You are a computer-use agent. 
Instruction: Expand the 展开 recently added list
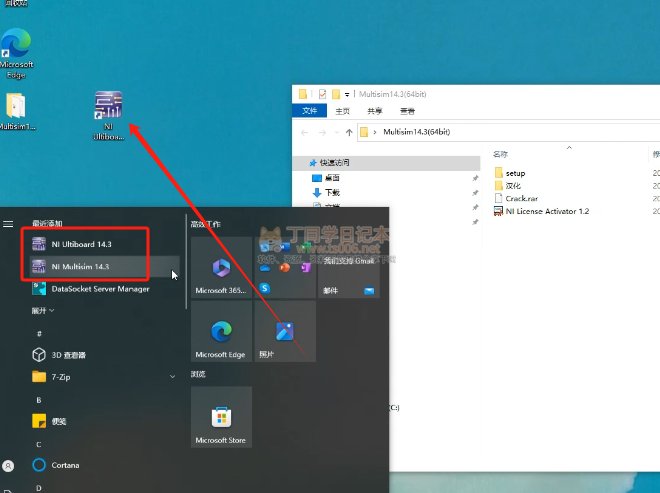[43, 311]
